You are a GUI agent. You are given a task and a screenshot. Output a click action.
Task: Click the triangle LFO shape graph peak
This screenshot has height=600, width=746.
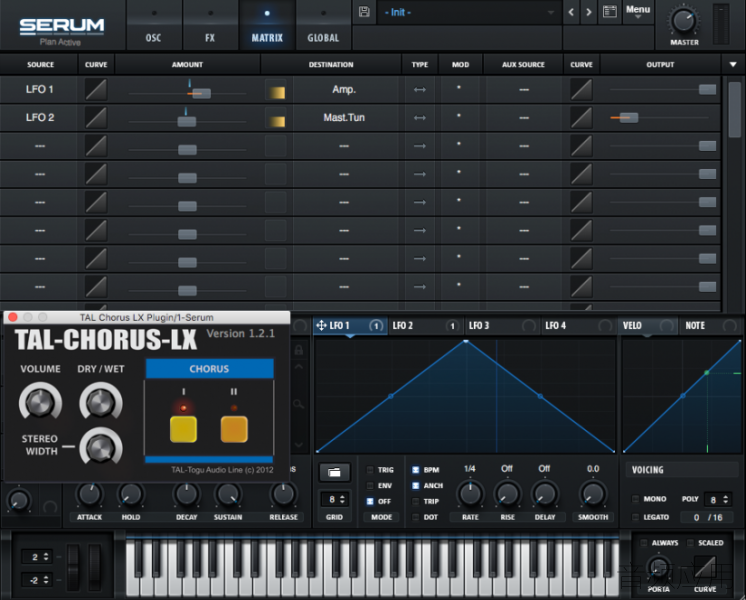coord(466,341)
